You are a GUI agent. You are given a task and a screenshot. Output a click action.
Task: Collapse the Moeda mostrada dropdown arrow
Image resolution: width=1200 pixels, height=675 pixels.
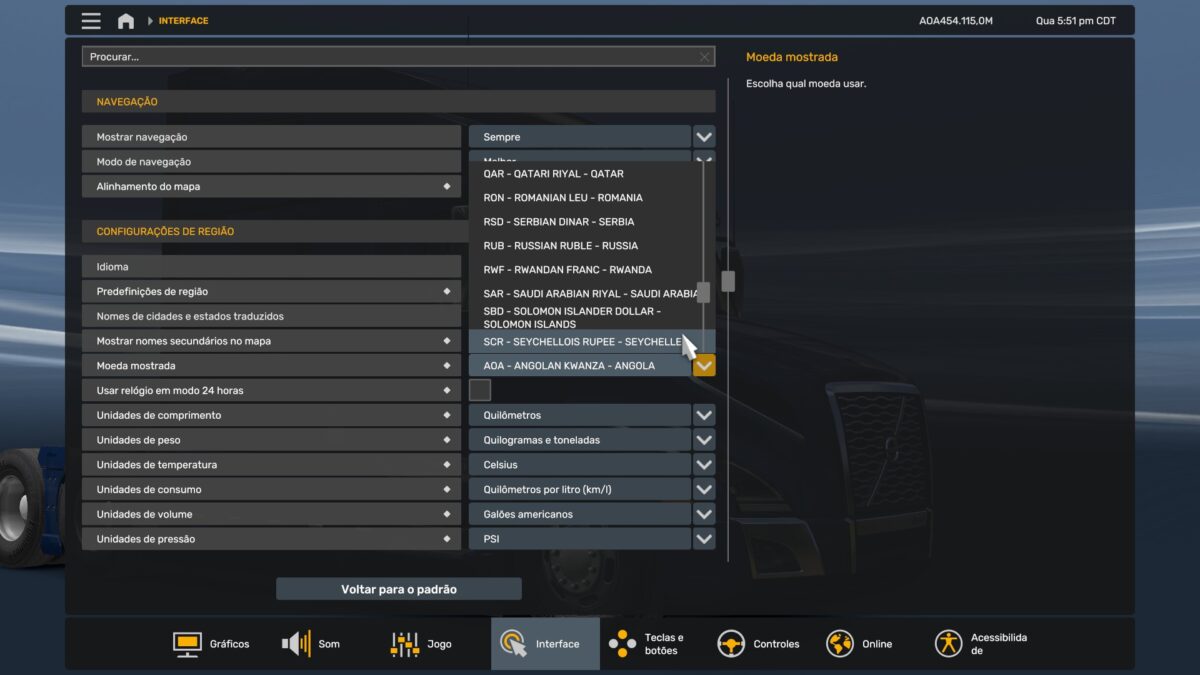(x=704, y=366)
